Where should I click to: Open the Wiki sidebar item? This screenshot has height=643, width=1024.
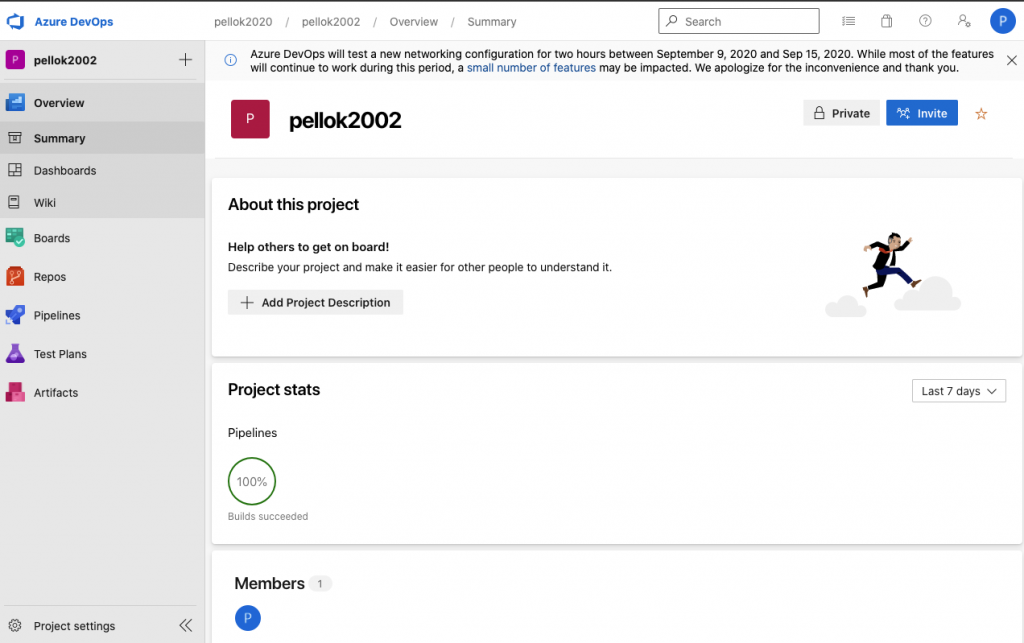pyautogui.click(x=45, y=203)
